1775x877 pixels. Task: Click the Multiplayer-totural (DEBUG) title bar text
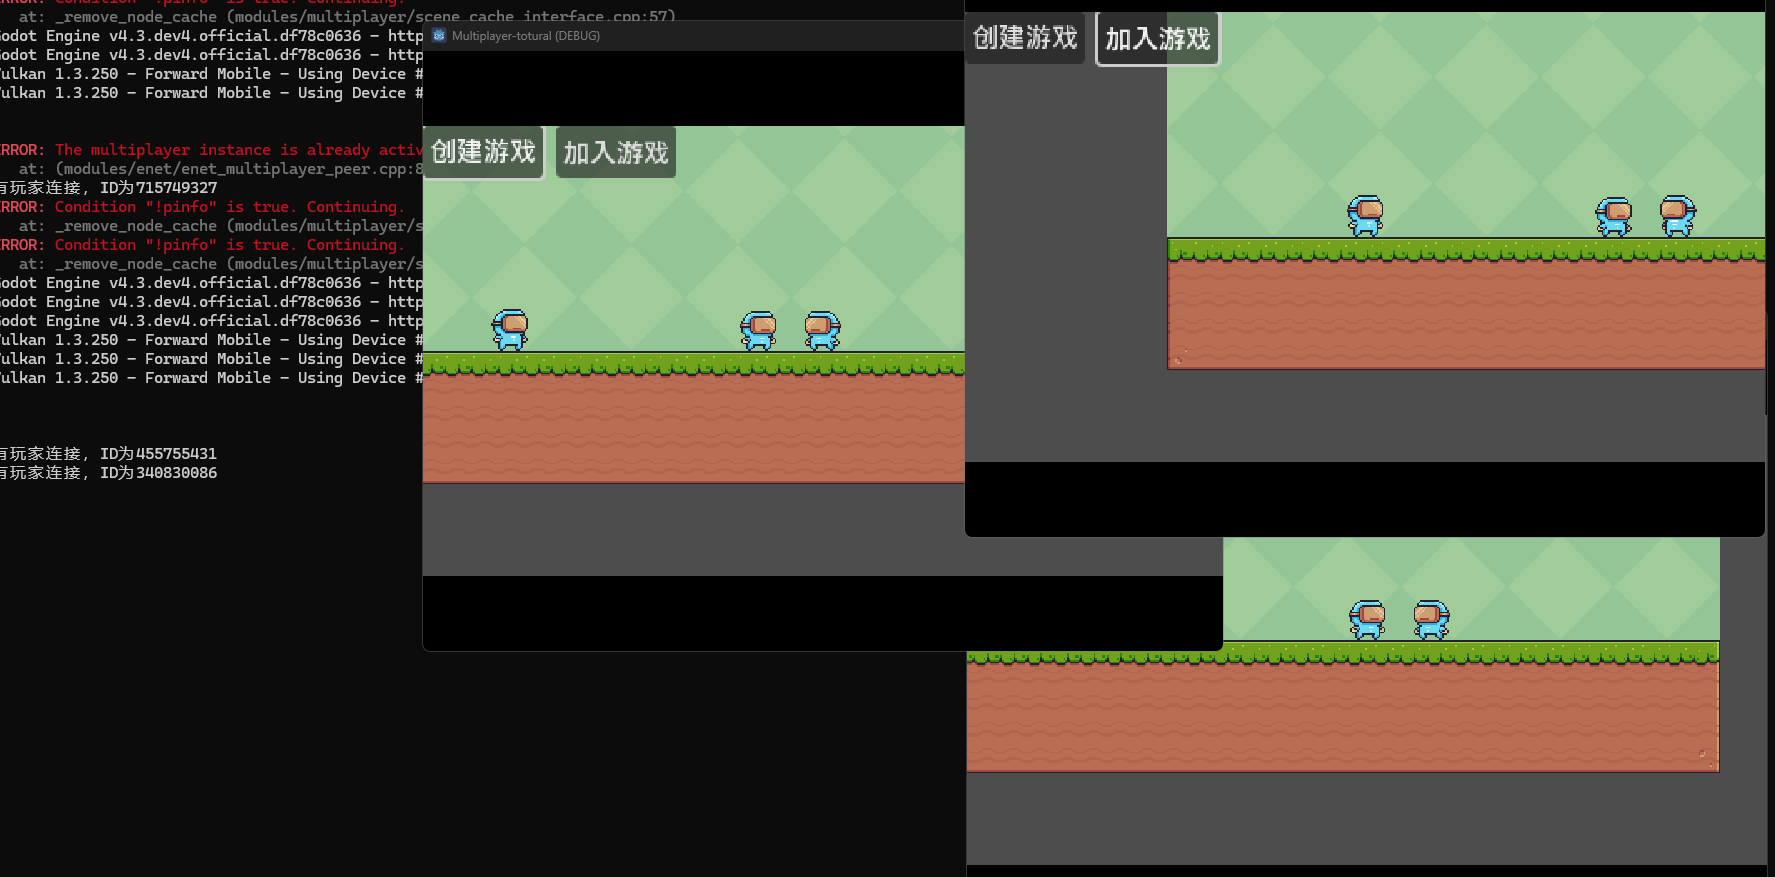tap(526, 36)
